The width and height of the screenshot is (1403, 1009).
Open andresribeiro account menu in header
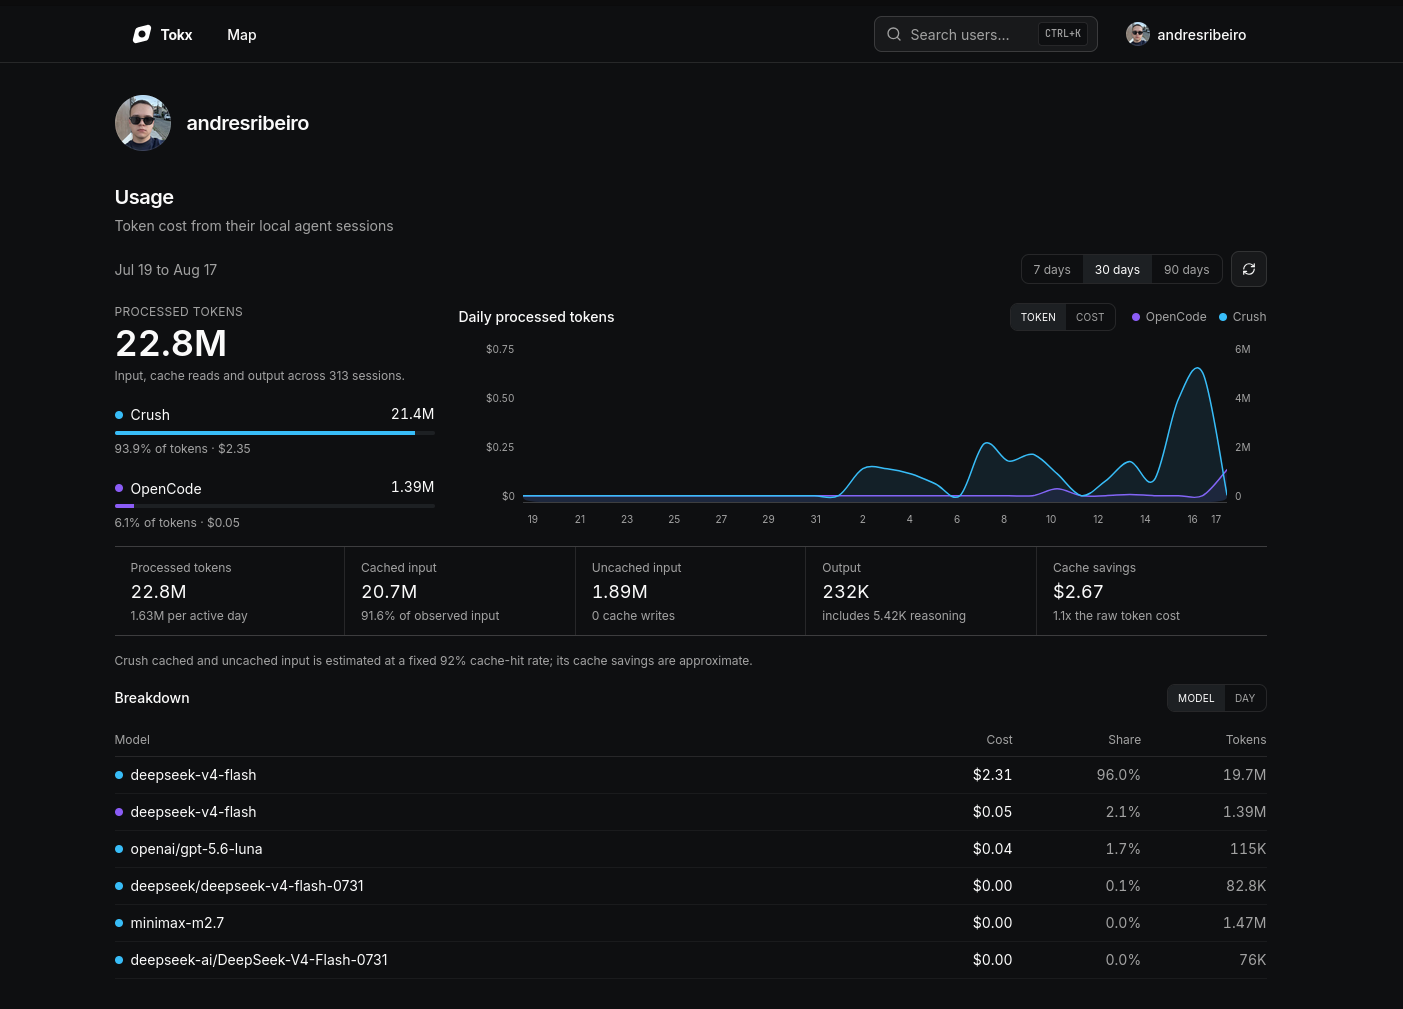click(x=1186, y=34)
